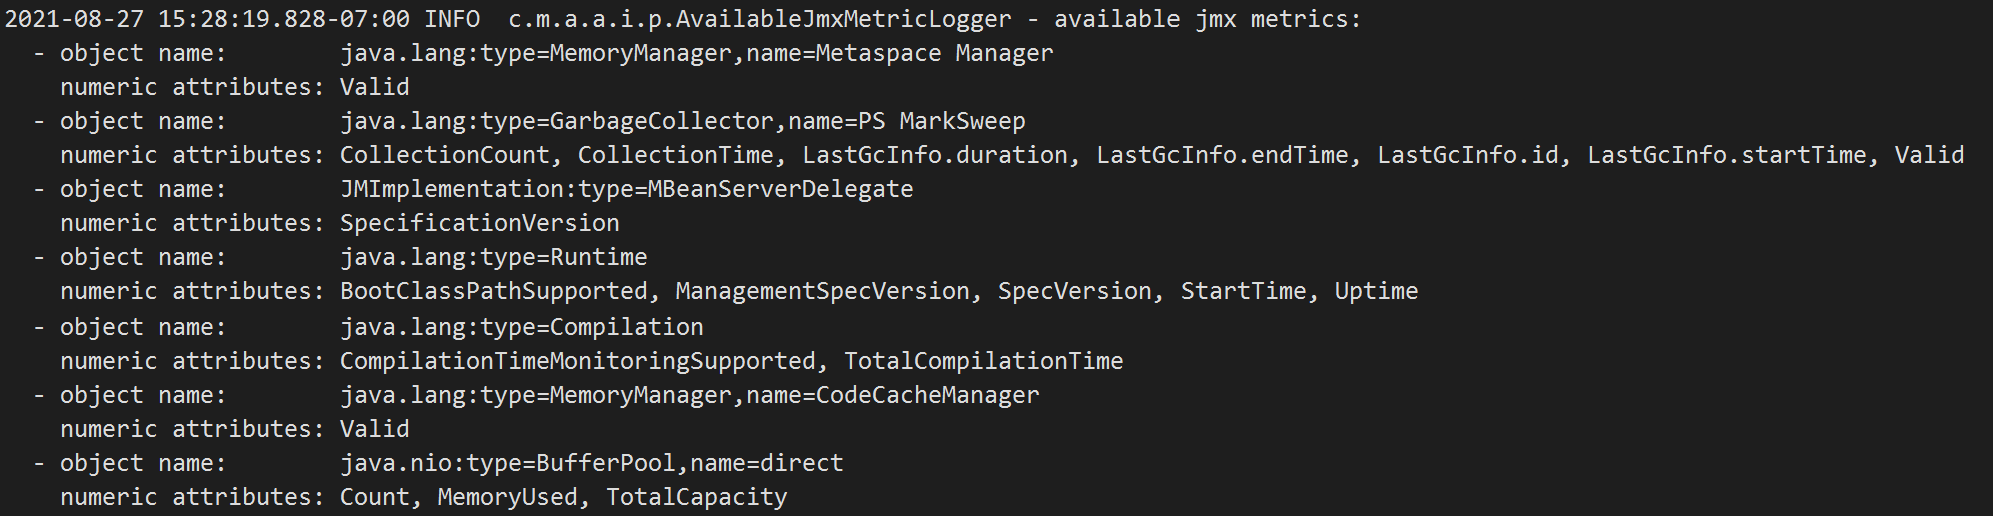Select the c.m.a.a.i.p.AvailableJmxMetricLogger class name
1993x516 pixels.
coord(760,19)
